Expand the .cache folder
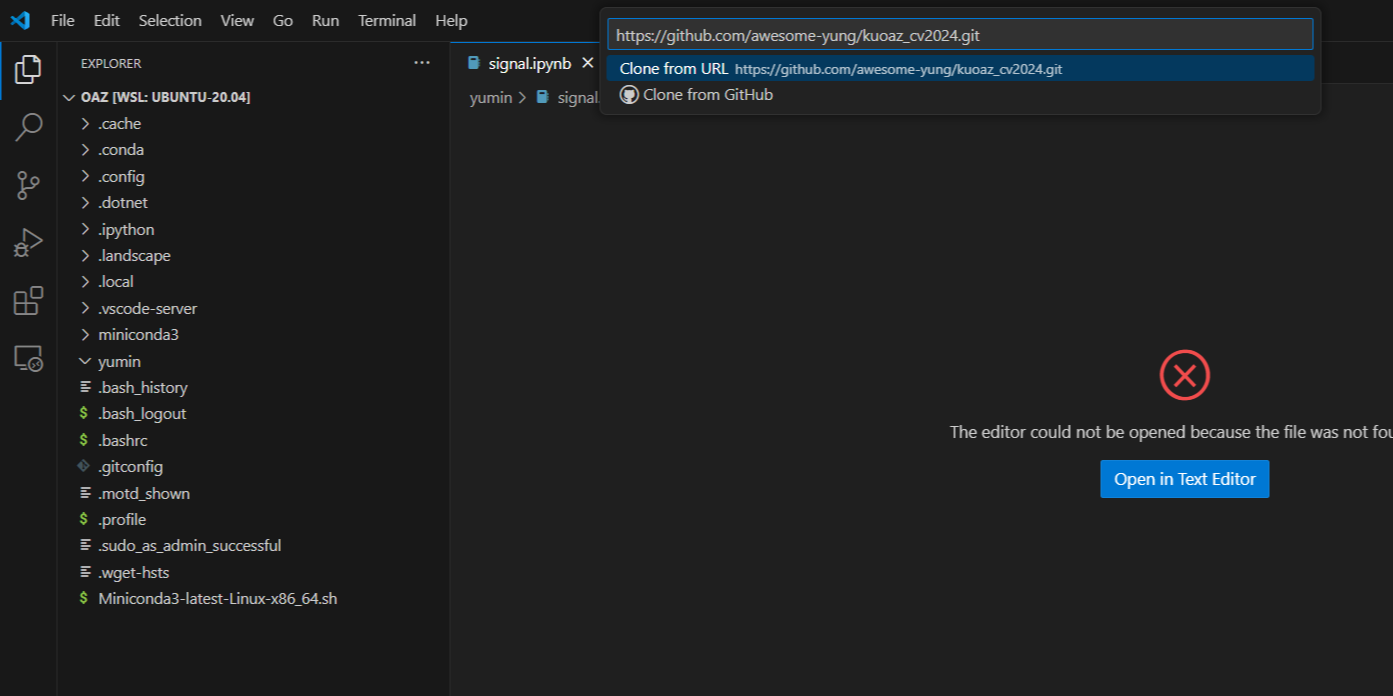This screenshot has width=1393, height=696. [x=85, y=124]
